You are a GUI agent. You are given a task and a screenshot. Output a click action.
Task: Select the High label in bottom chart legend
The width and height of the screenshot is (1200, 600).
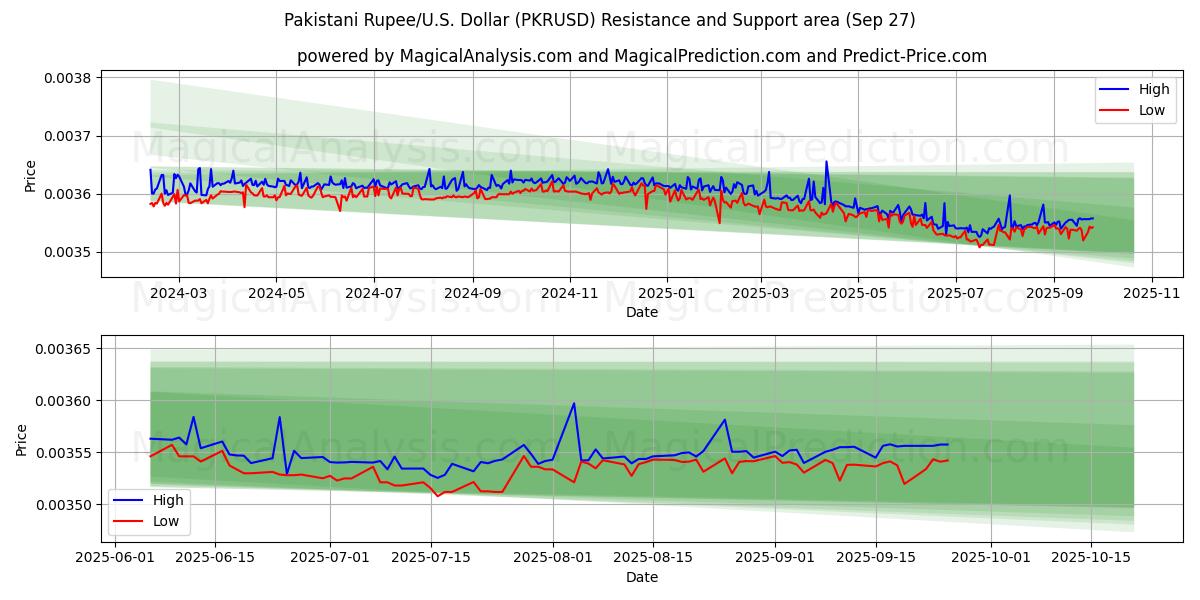pyautogui.click(x=168, y=500)
